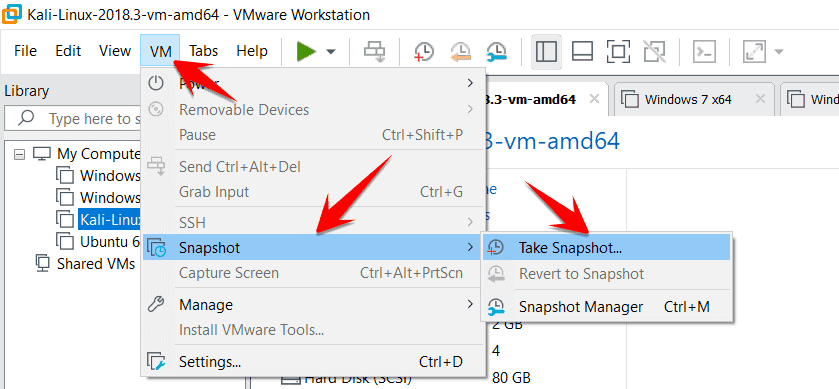This screenshot has width=839, height=389.
Task: Open Settings from the VM menu
Action: tap(313, 362)
